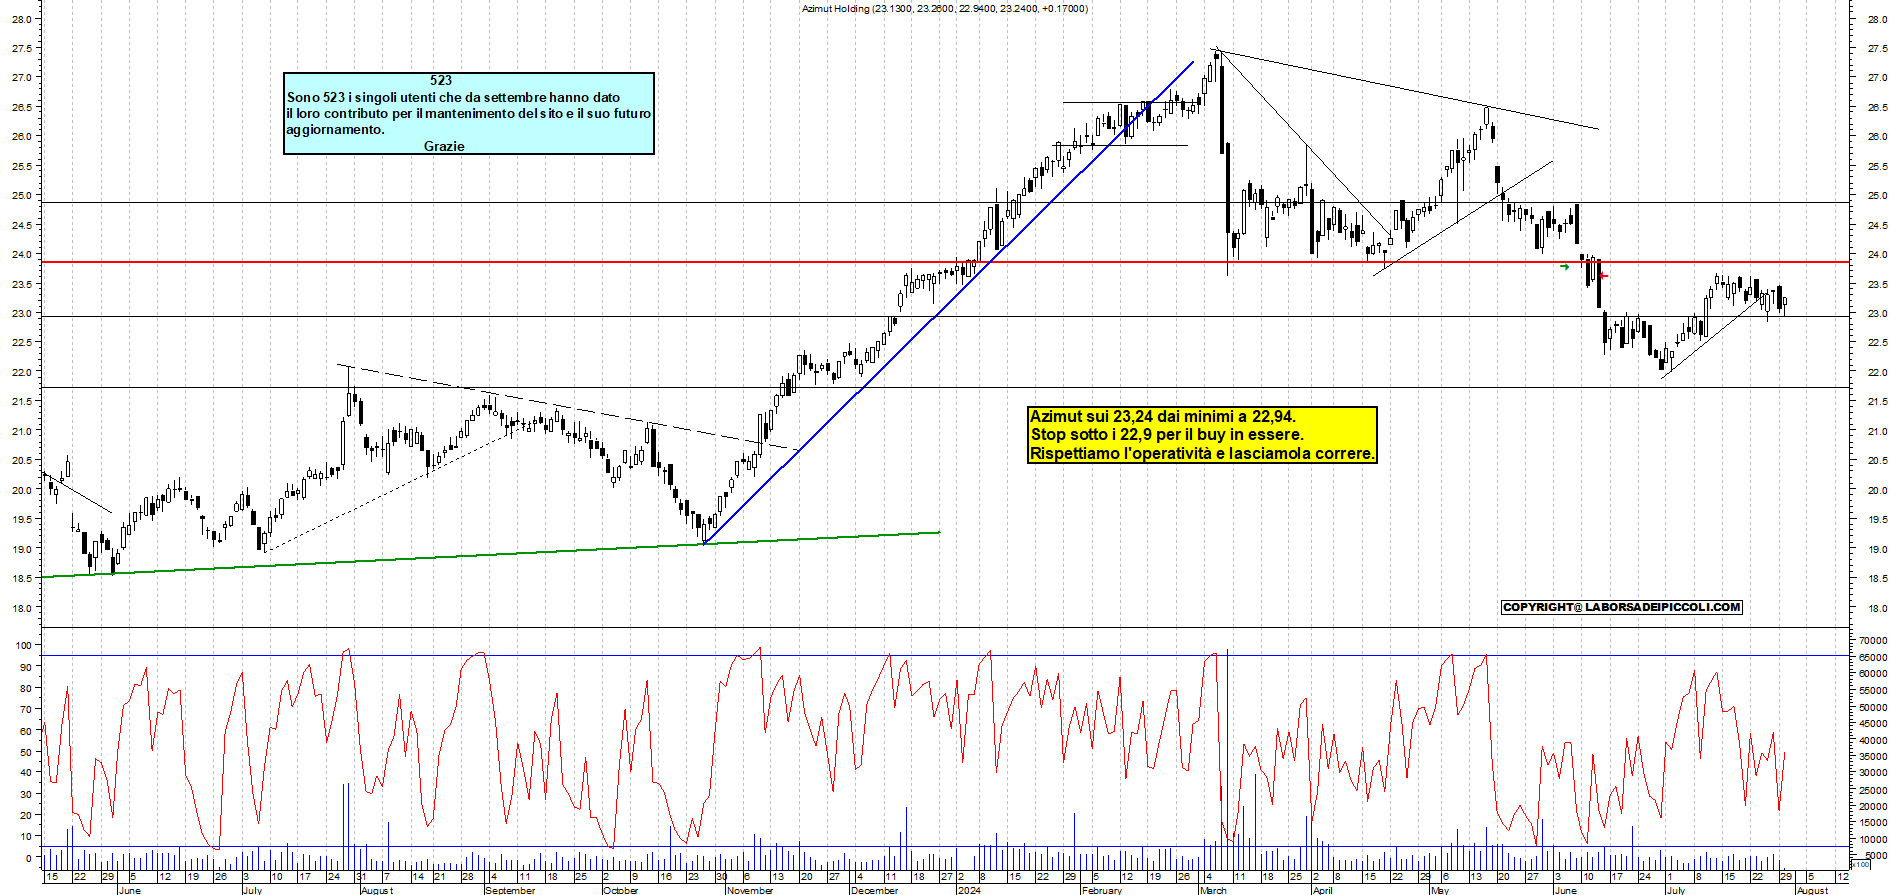Click the 35000 volume scale label
Viewport: 1890px width, 895px height.
[x=1873, y=757]
